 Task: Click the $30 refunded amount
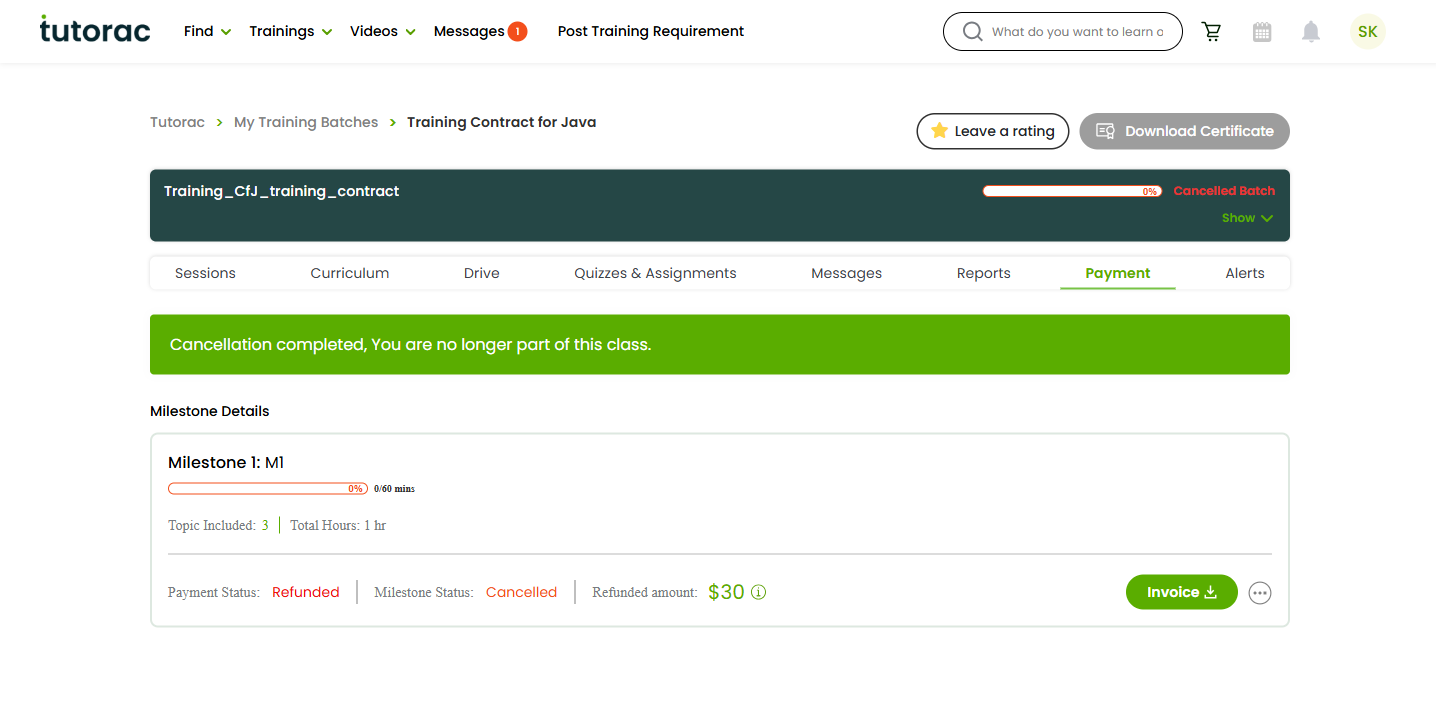tap(726, 592)
